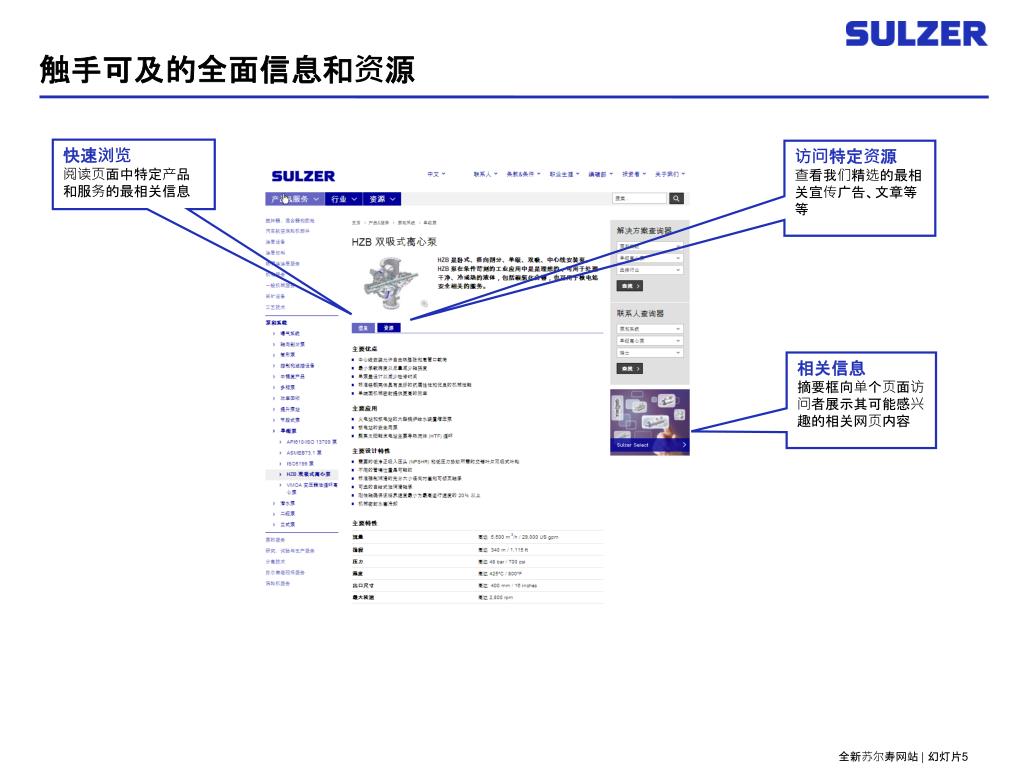
Task: Open the first dropdown in 联系人查询器 panel
Action: click(x=650, y=328)
